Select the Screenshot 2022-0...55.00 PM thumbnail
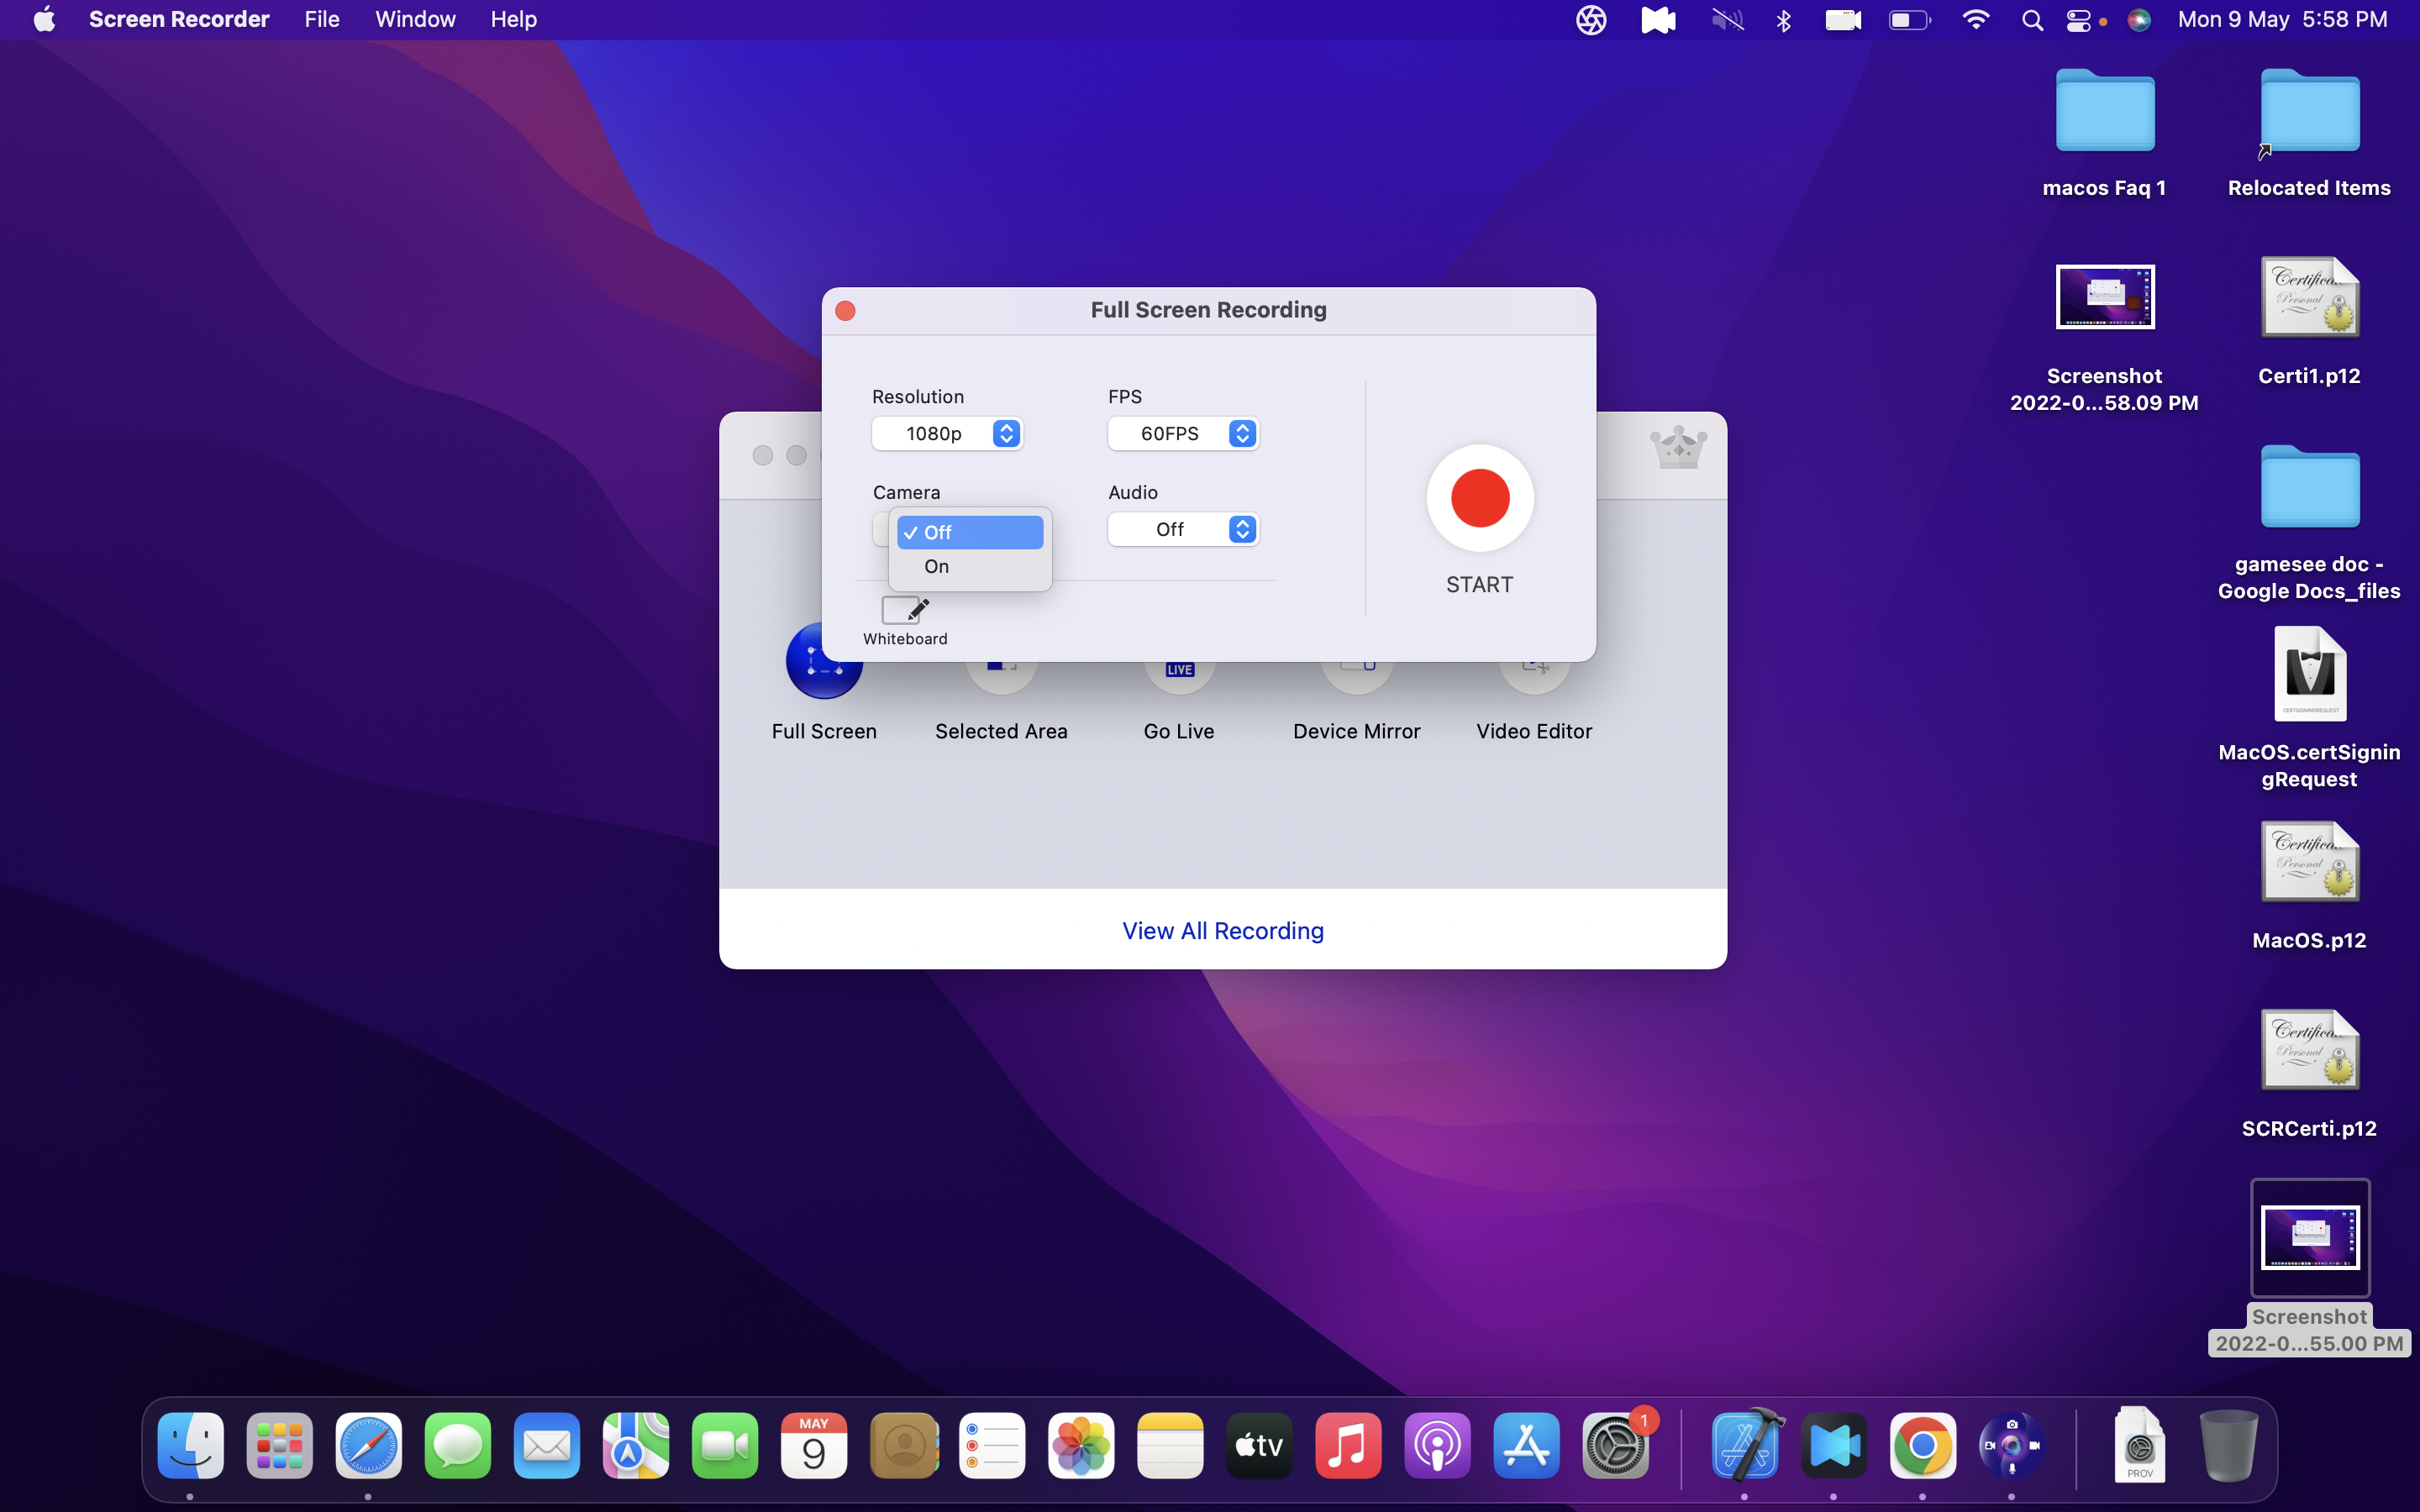Screen dimensions: 2420x1512 tap(2310, 1237)
